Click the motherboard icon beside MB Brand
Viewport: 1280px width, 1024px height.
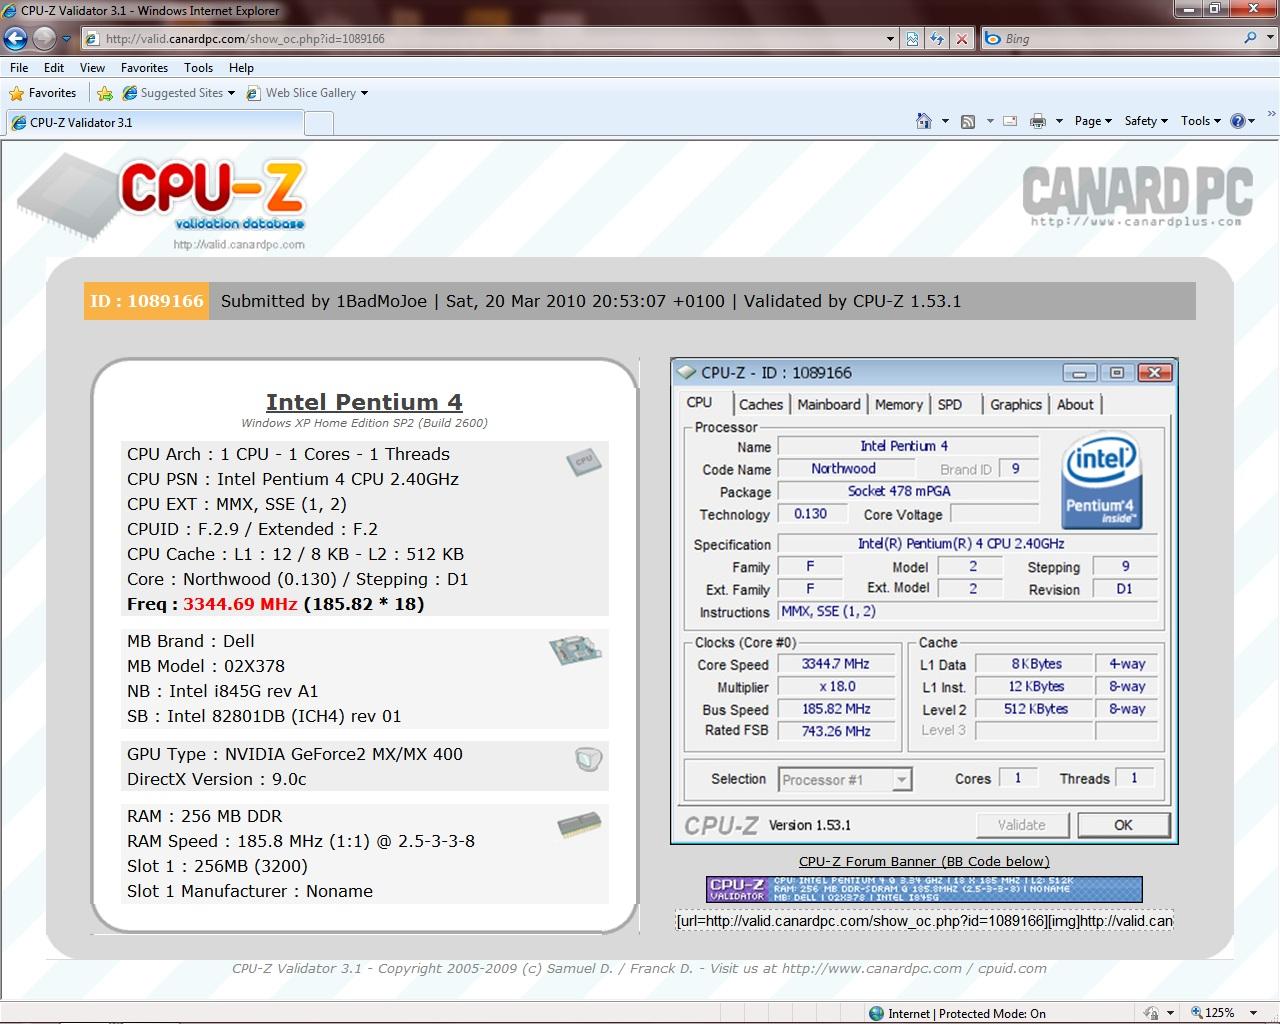coord(575,650)
